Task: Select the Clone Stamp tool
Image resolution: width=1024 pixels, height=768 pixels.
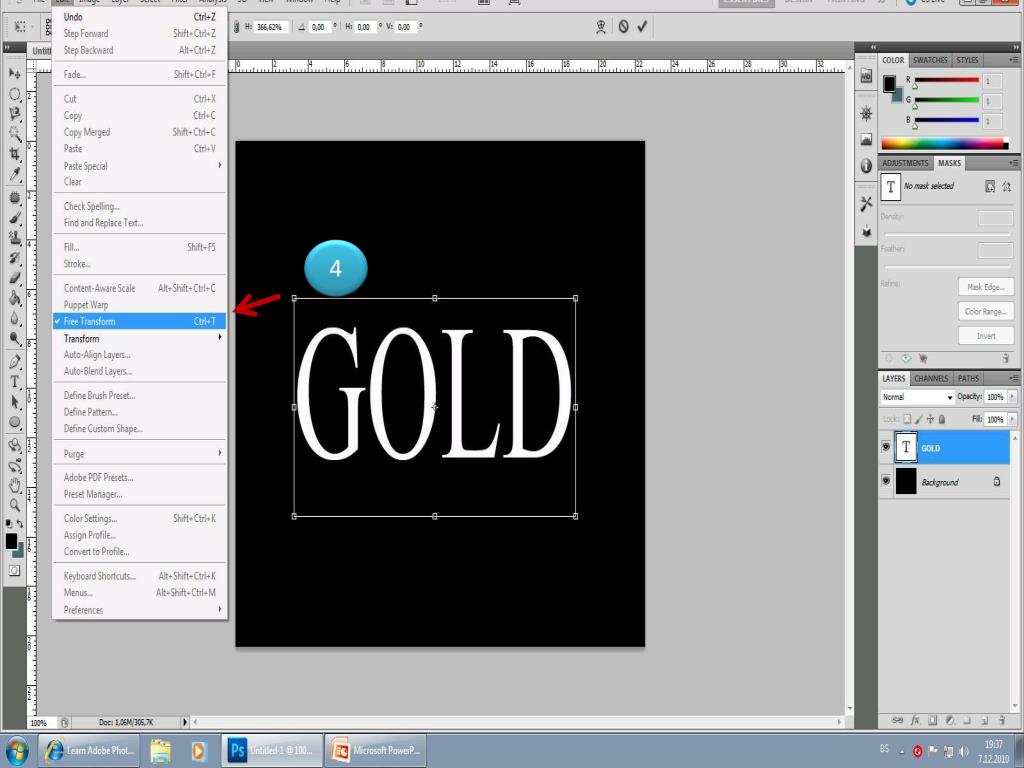Action: click(14, 238)
